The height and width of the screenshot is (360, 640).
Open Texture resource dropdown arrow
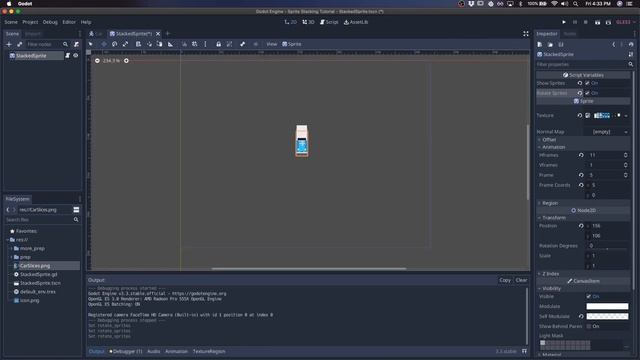tap(626, 116)
